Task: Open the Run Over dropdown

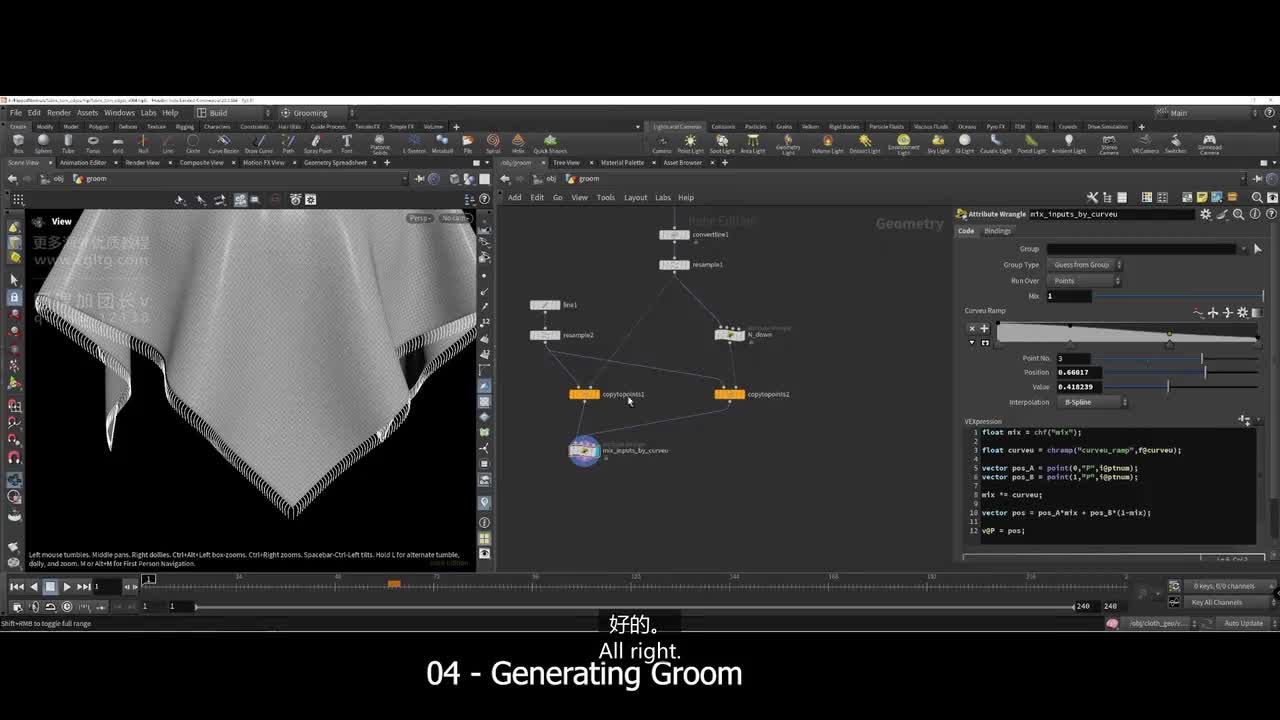Action: pyautogui.click(x=1084, y=281)
